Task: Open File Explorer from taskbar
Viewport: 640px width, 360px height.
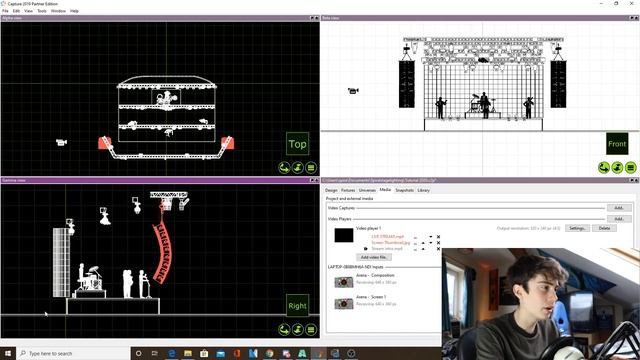Action: tap(188, 353)
